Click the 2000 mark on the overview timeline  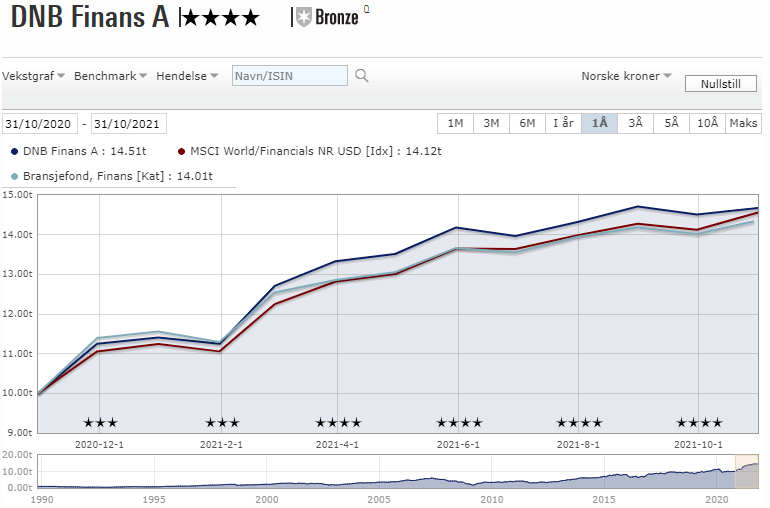pyautogui.click(x=267, y=499)
